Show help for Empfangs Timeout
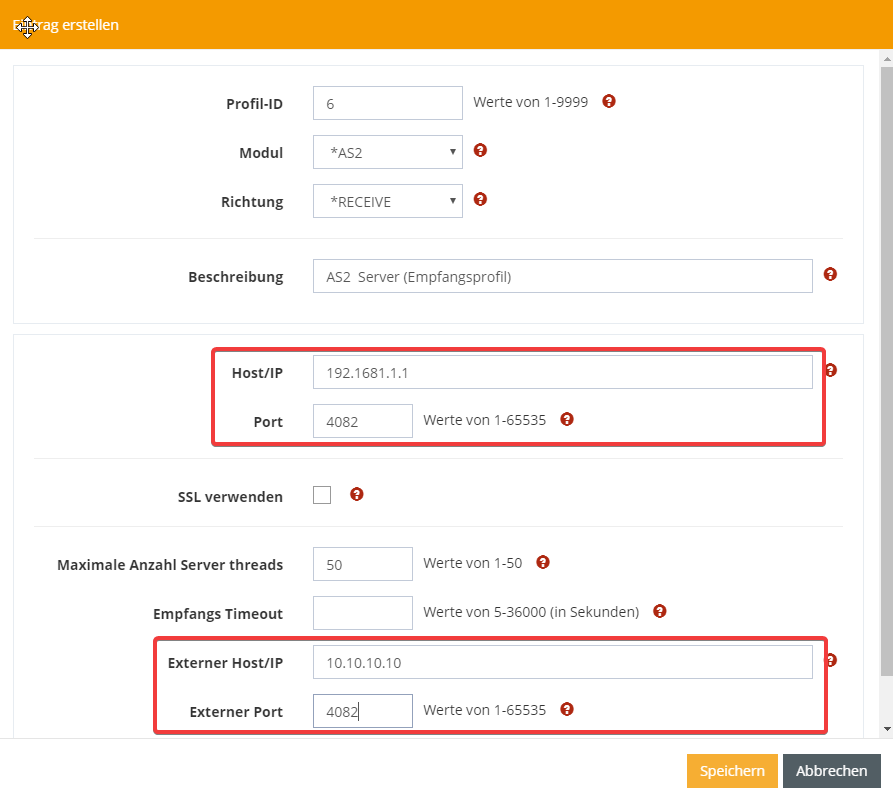Viewport: 893px width, 801px height. coord(660,611)
